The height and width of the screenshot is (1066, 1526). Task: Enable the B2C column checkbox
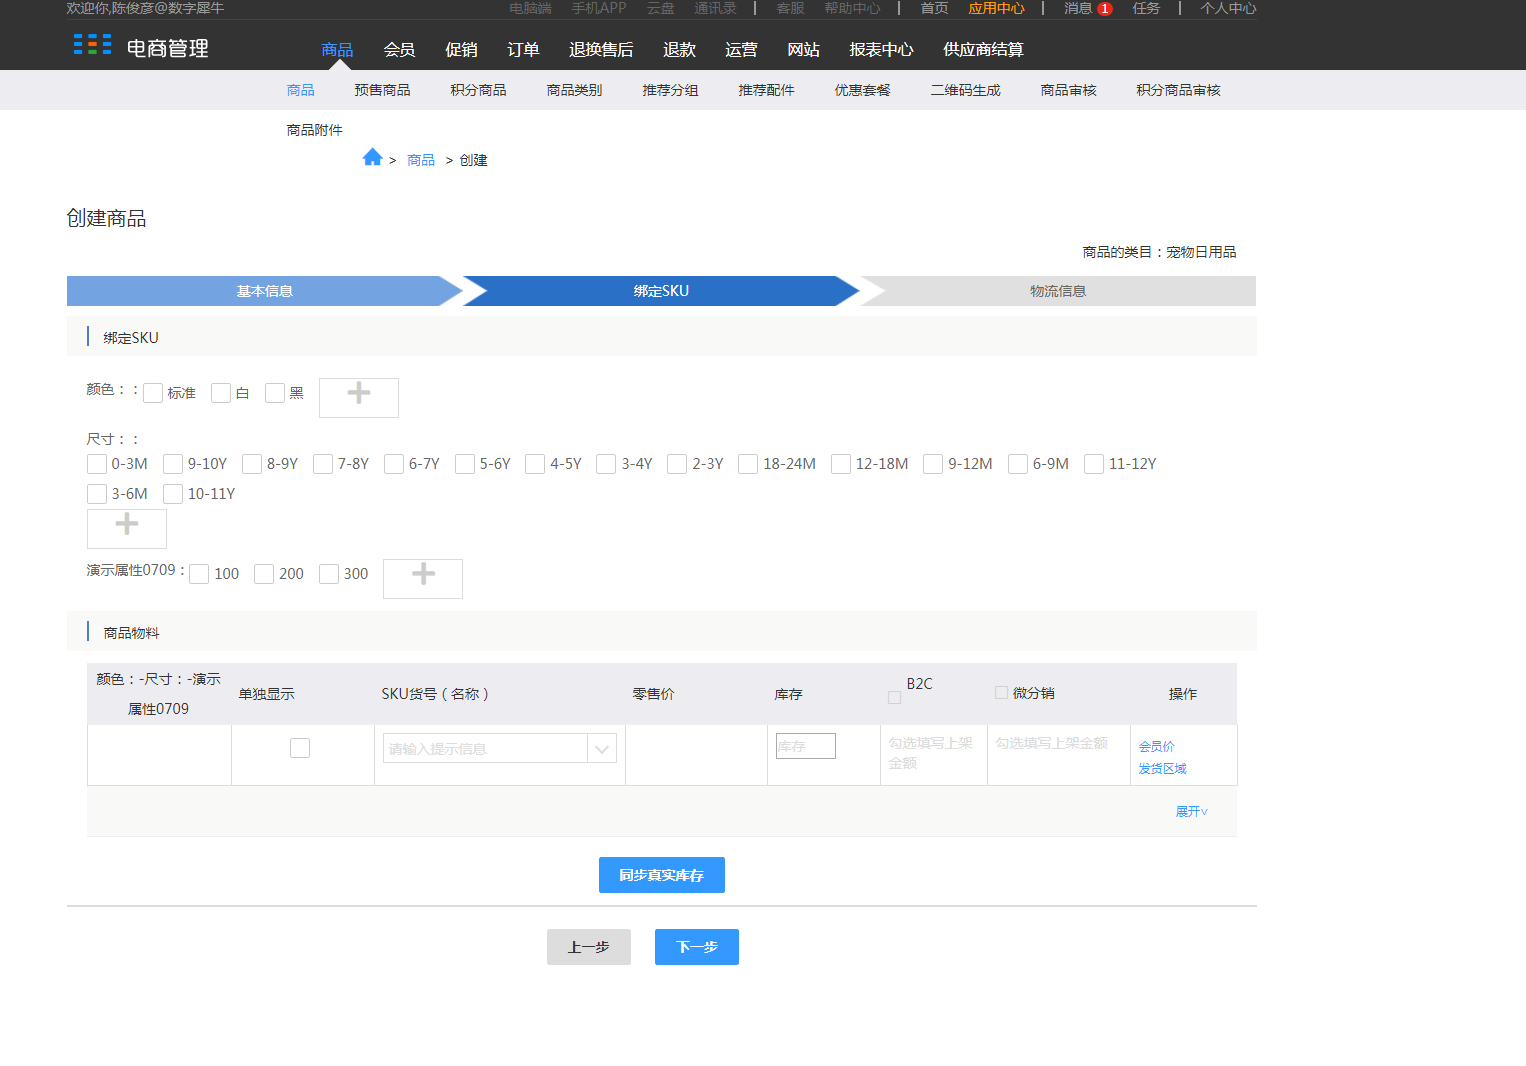(x=894, y=698)
